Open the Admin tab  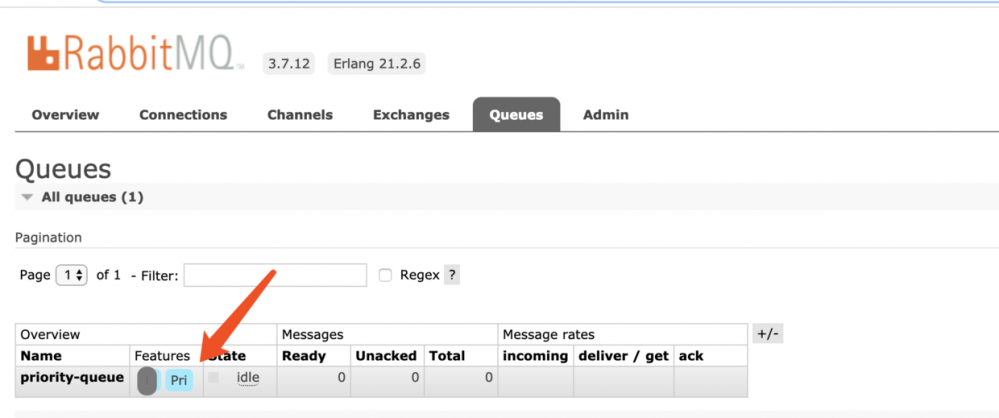coord(606,115)
